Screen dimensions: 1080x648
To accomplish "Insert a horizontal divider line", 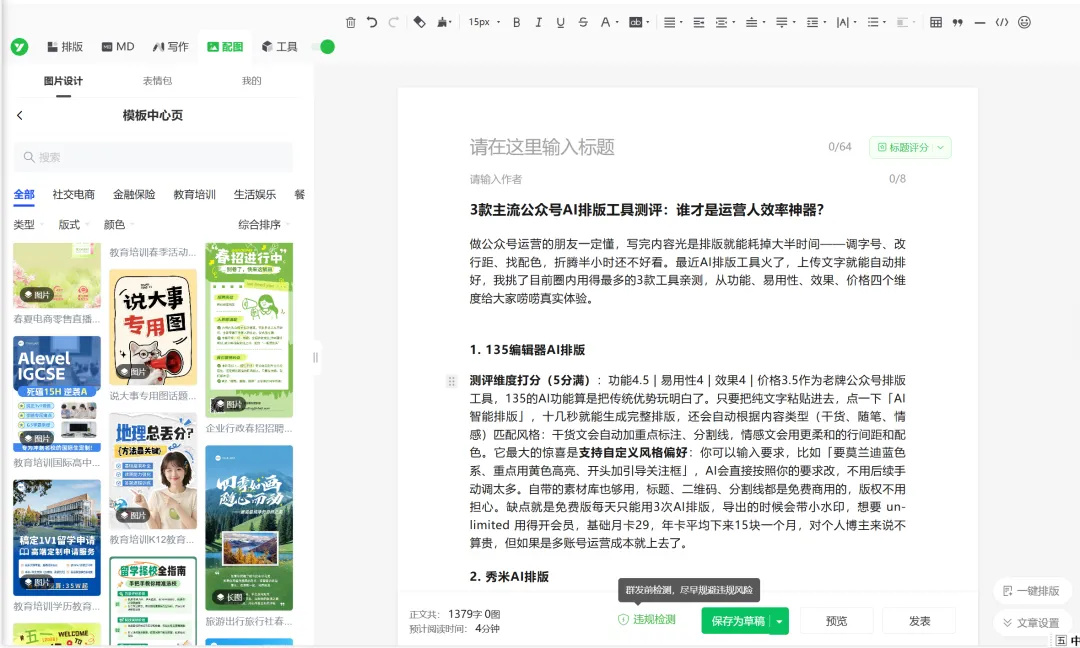I will 979,22.
